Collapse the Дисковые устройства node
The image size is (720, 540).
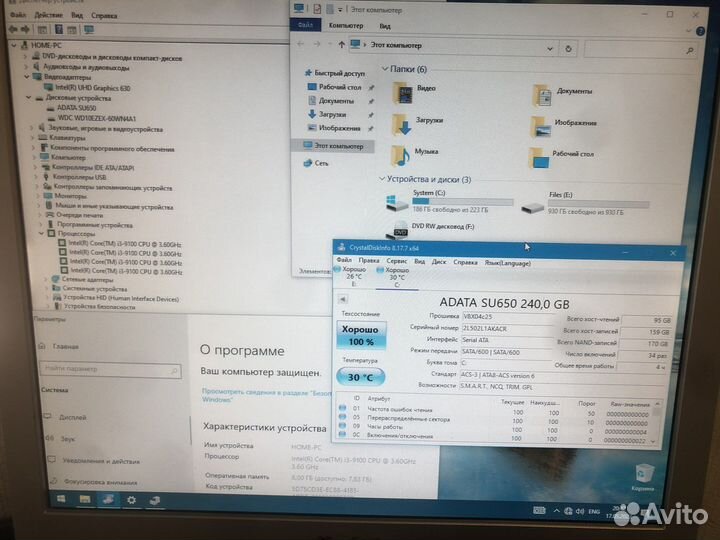point(29,97)
